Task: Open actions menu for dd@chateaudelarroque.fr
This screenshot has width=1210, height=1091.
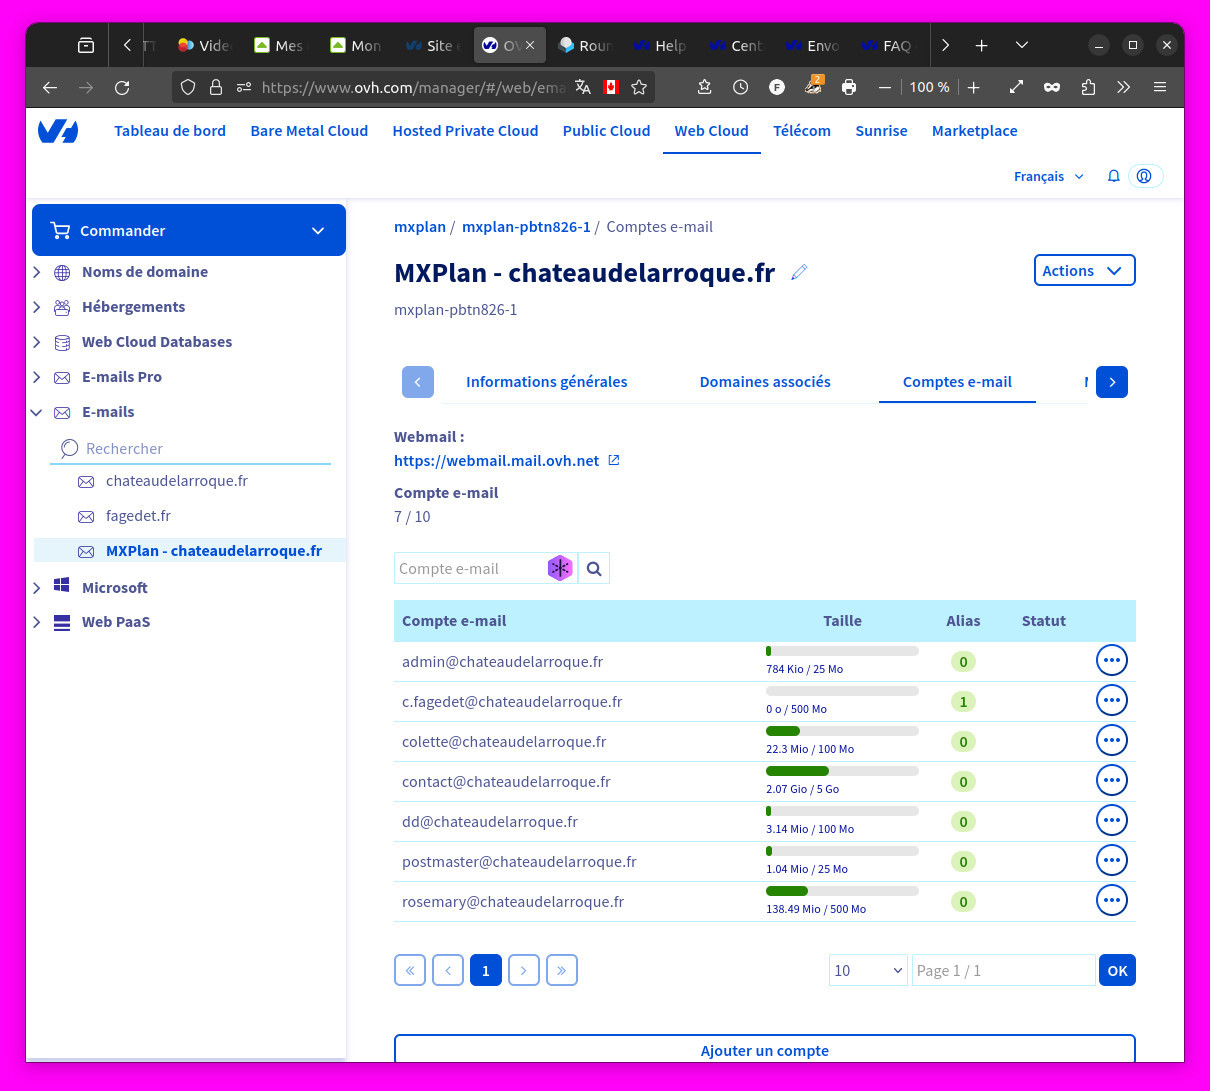Action: [x=1112, y=820]
